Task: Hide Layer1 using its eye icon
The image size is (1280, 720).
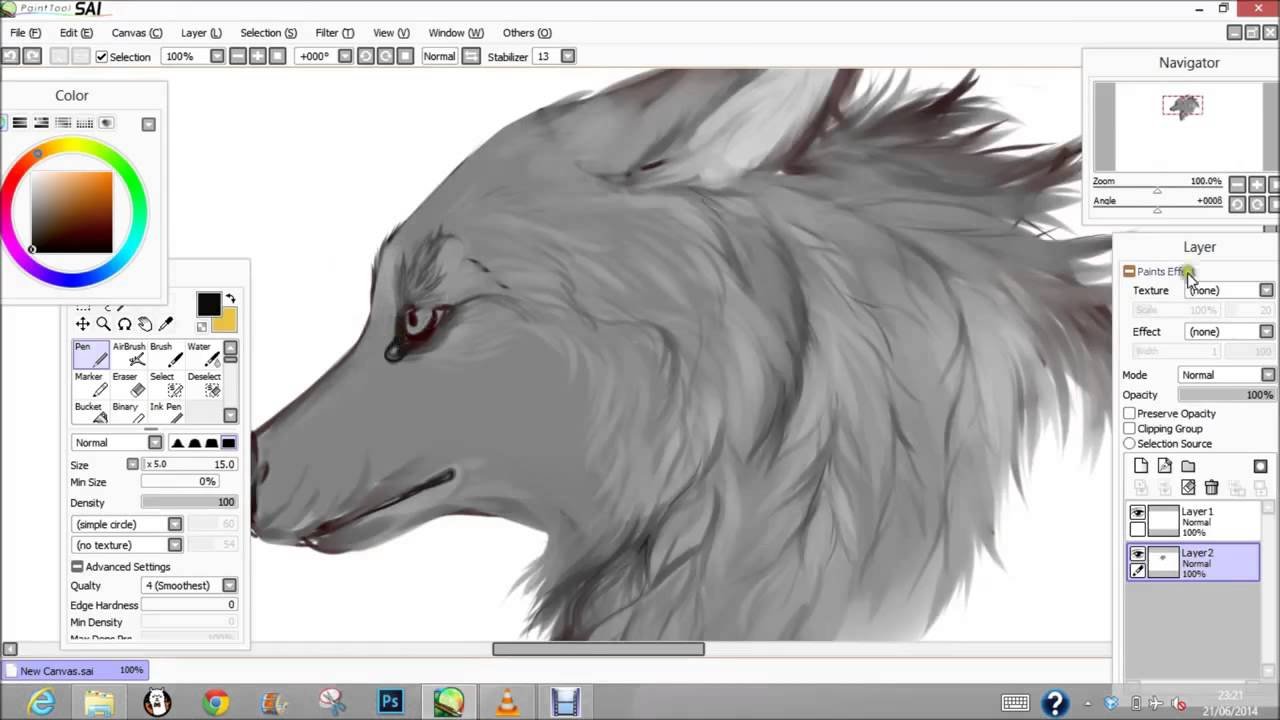Action: [x=1137, y=513]
